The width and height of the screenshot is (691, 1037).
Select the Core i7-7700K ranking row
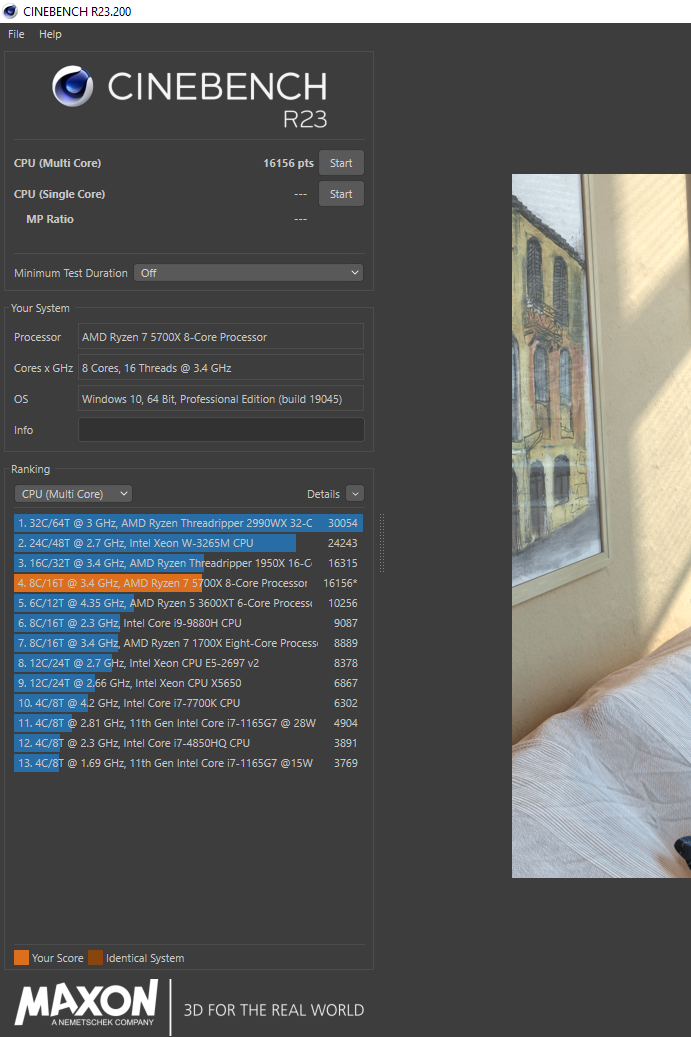(188, 703)
